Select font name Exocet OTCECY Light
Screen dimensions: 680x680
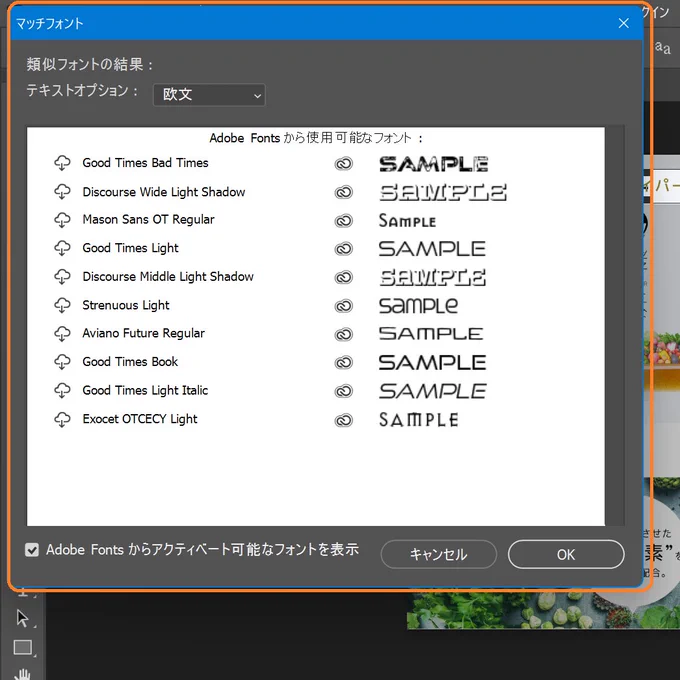tap(140, 419)
